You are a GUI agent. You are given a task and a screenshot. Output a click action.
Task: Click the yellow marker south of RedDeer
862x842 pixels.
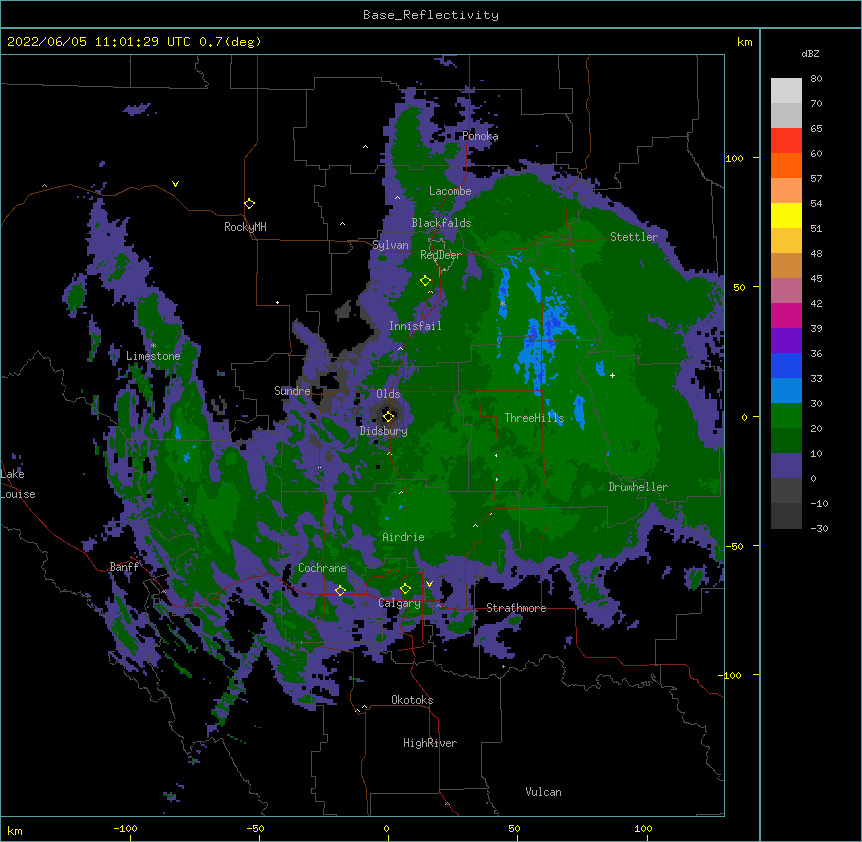pos(425,281)
